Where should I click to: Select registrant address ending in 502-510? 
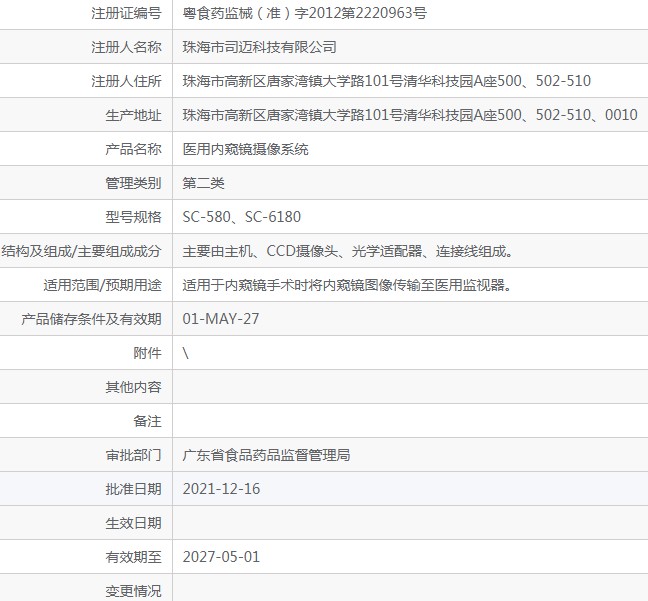386,81
